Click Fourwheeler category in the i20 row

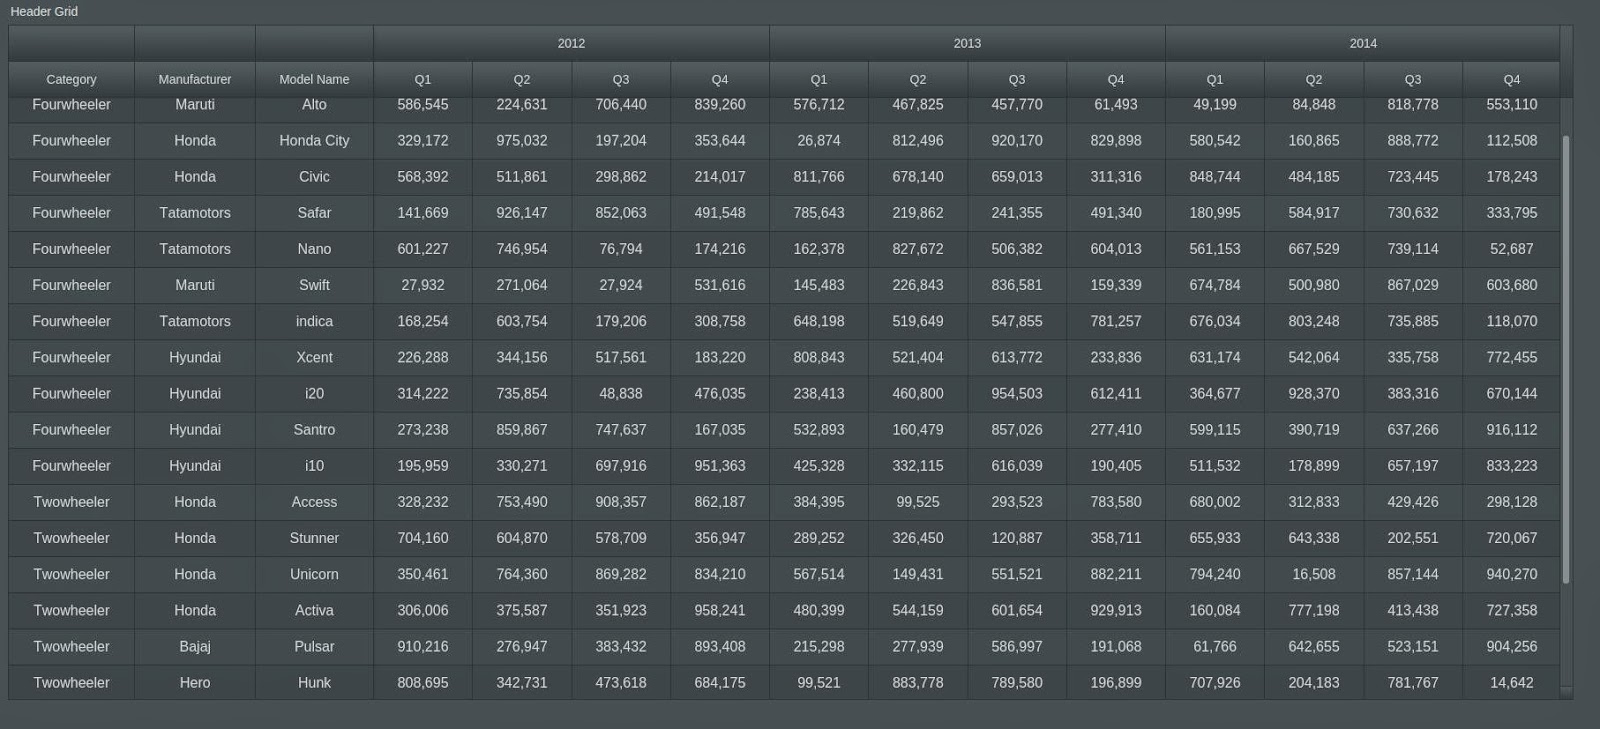(71, 393)
